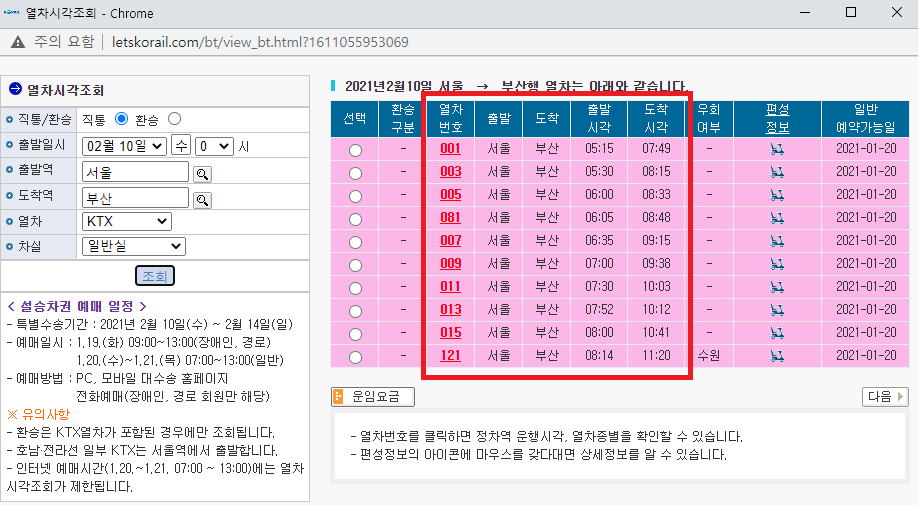Viewport: 920px width, 506px height.
Task: Open the departure hour dropdown
Action: 214,146
